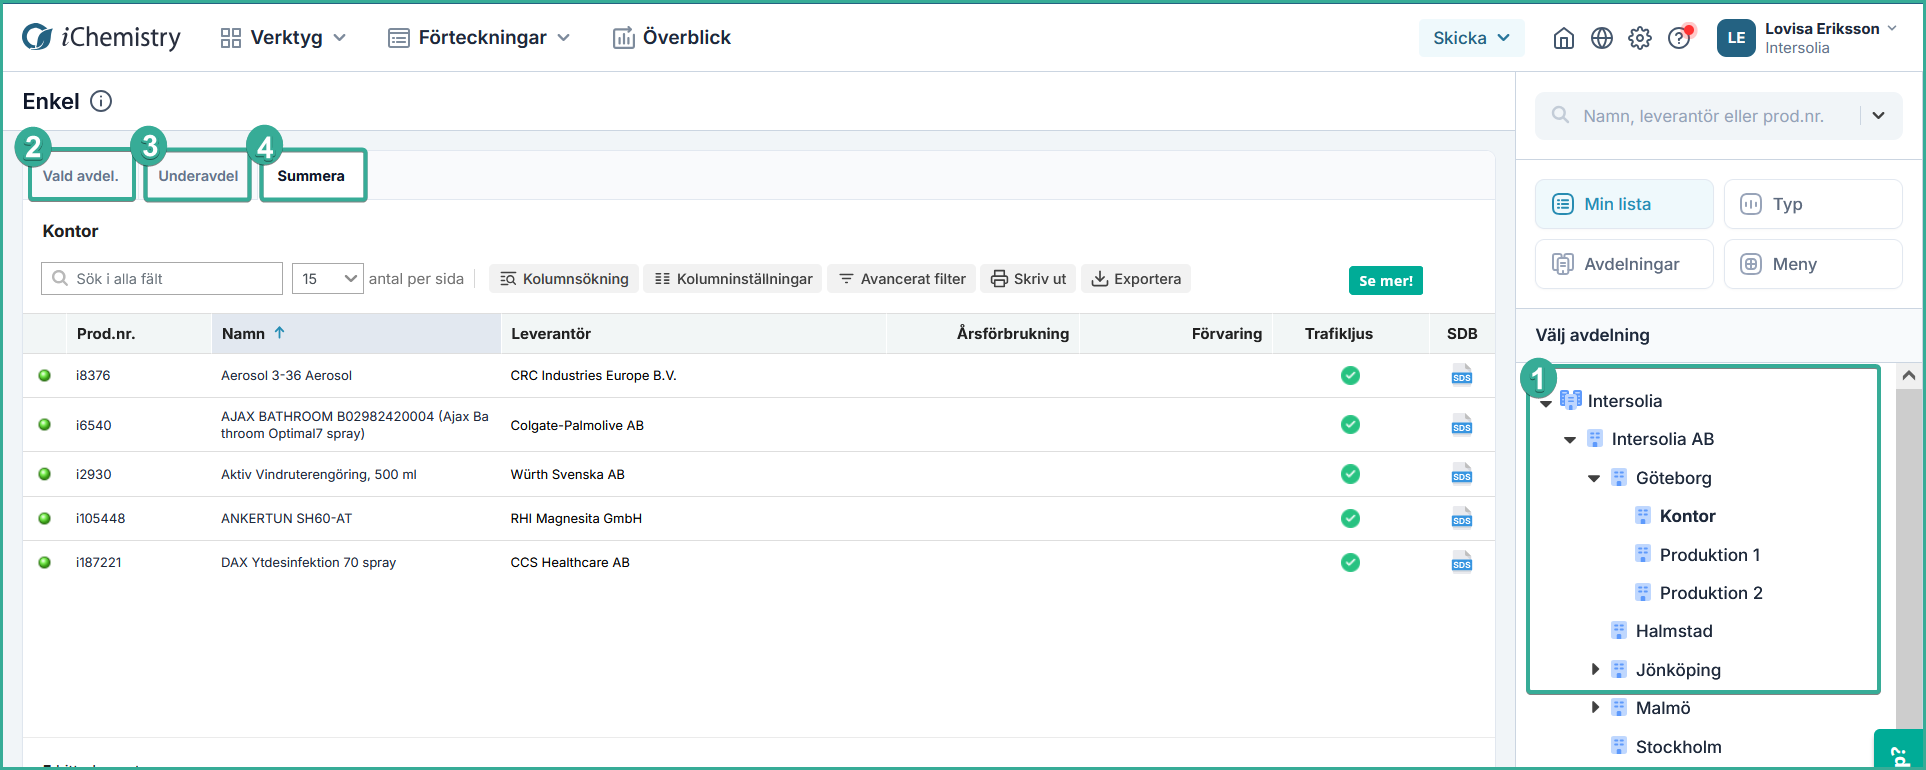The width and height of the screenshot is (1926, 770).
Task: Open the settings gear icon
Action: pyautogui.click(x=1640, y=38)
